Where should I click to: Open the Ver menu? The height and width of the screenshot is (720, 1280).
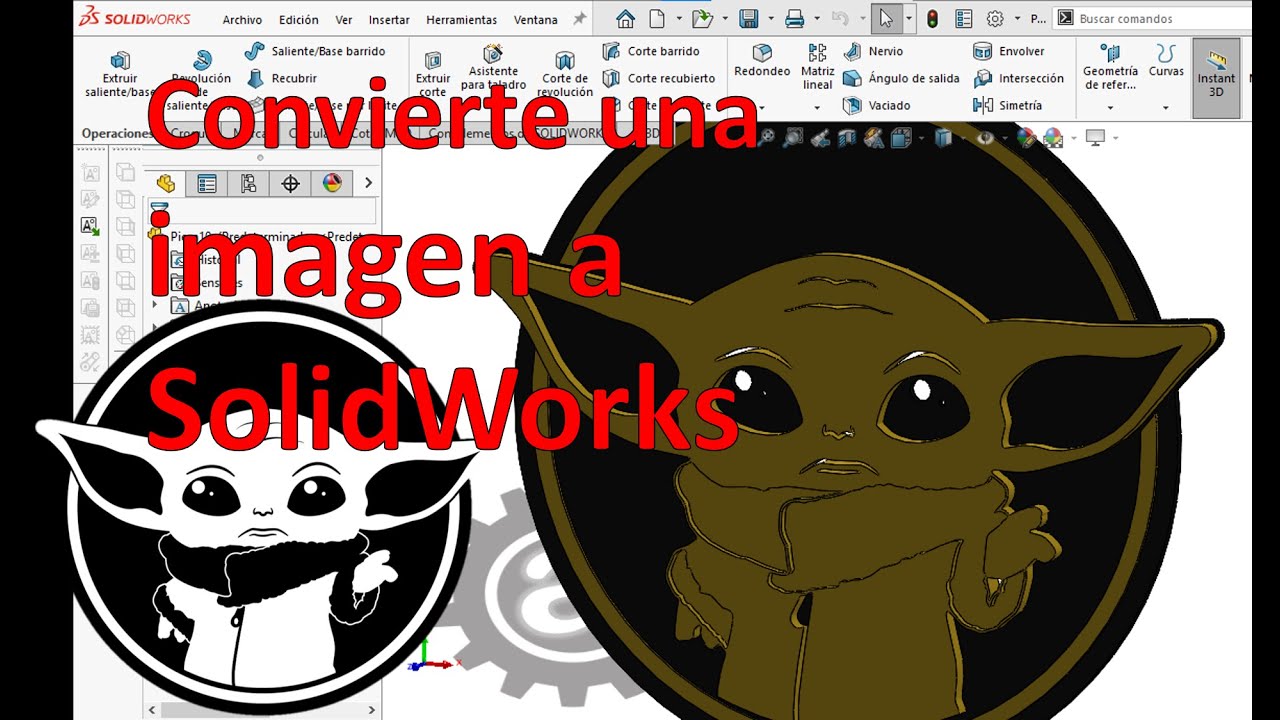344,19
